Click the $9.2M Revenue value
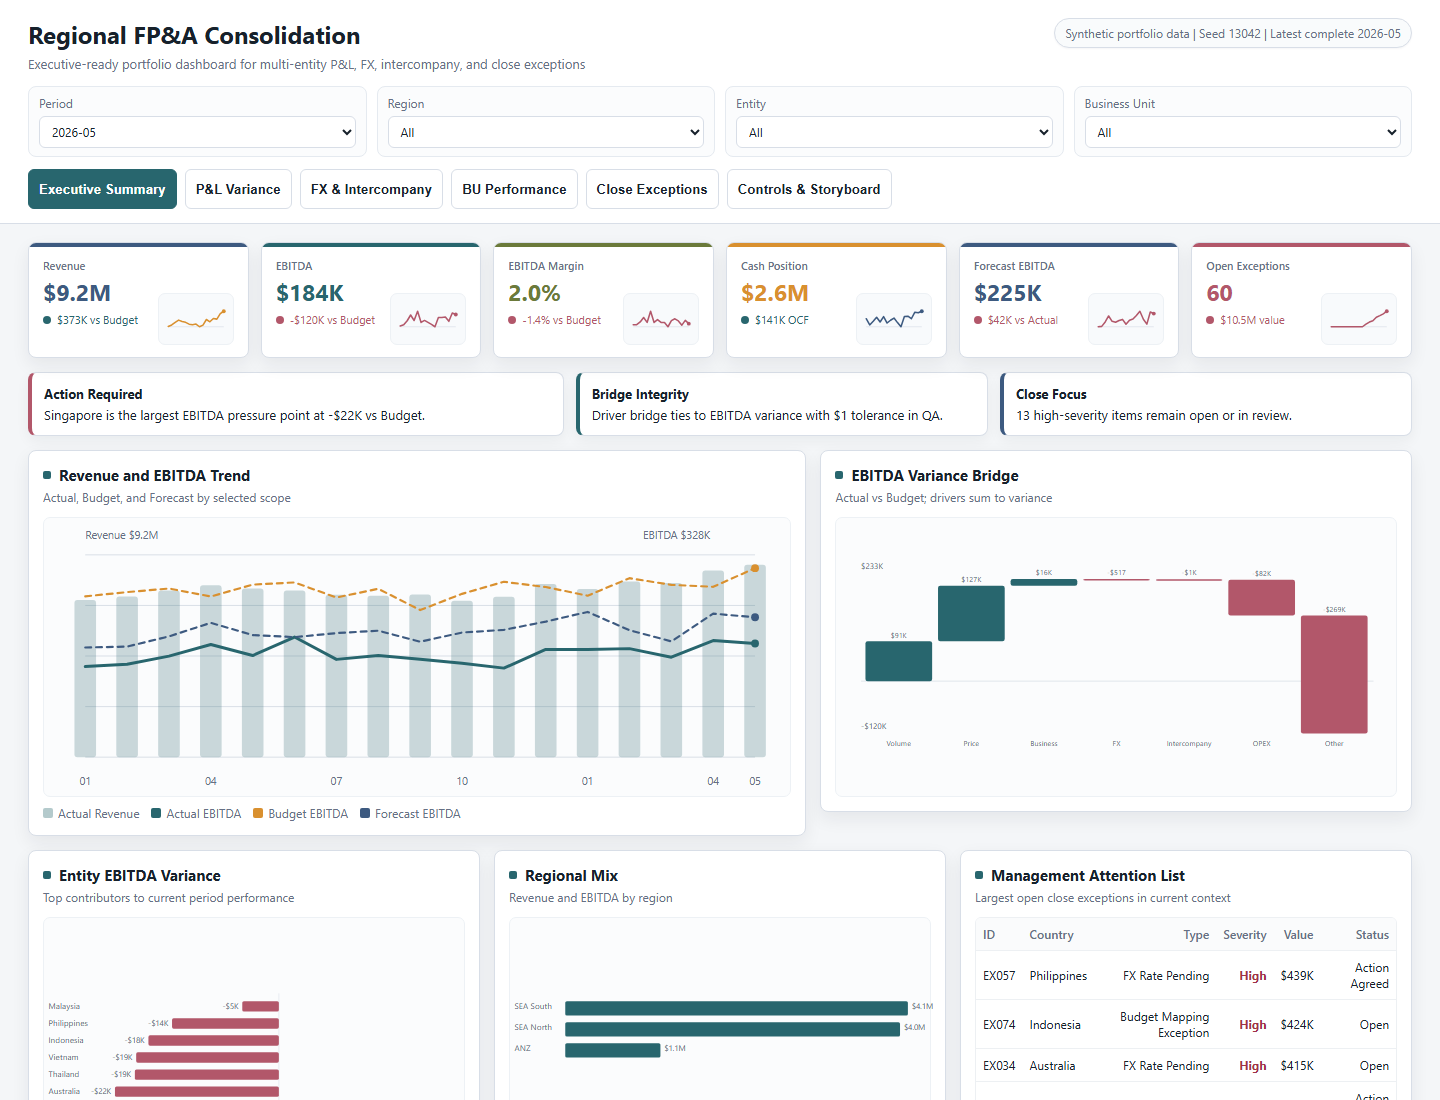Screen dimensions: 1440x1100 tap(77, 293)
